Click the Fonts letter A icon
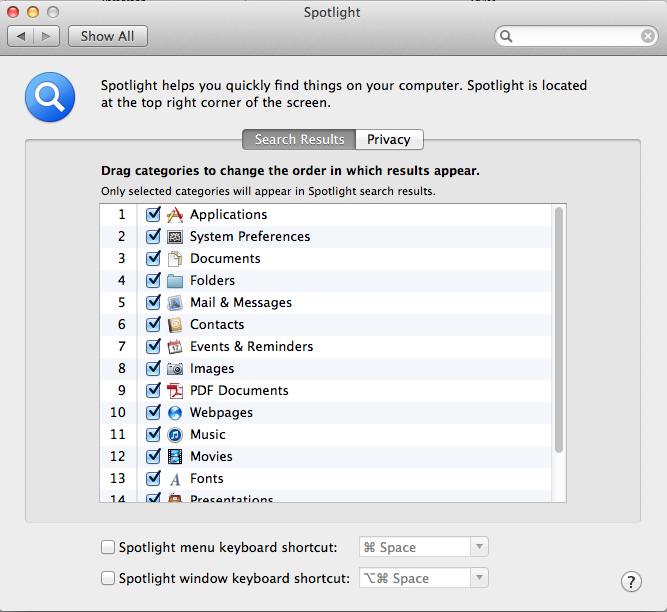Viewport: 667px width, 612px height. coord(175,479)
